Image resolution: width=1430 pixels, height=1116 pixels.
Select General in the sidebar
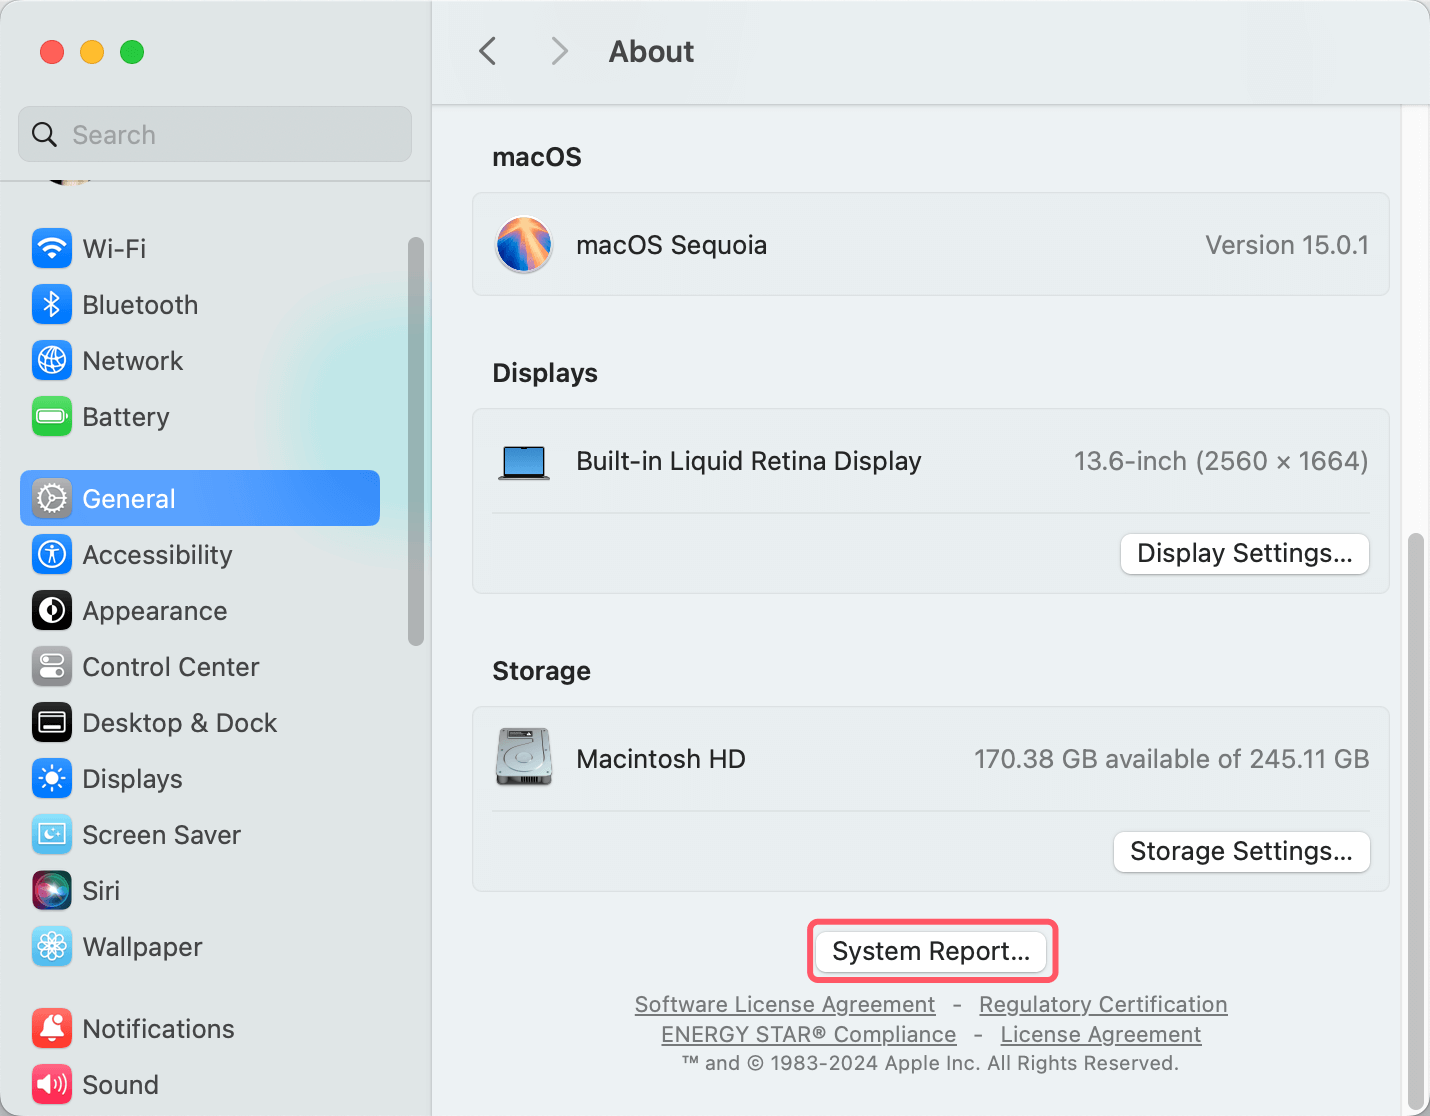click(128, 498)
